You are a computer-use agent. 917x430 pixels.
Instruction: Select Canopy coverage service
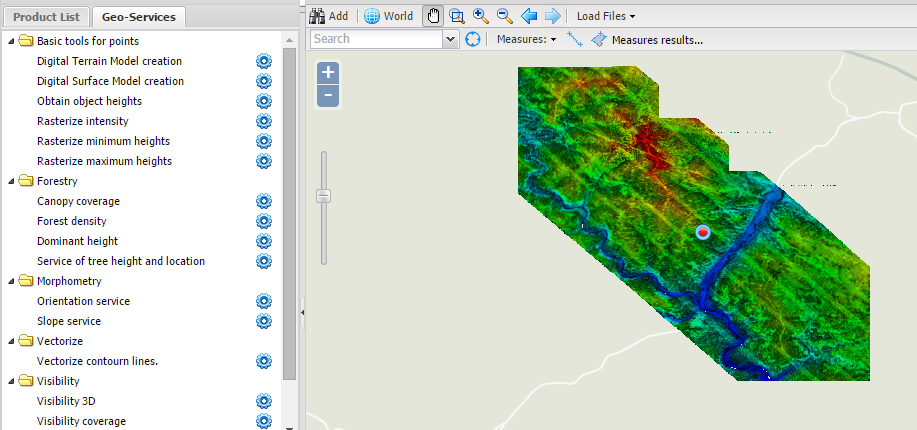78,201
